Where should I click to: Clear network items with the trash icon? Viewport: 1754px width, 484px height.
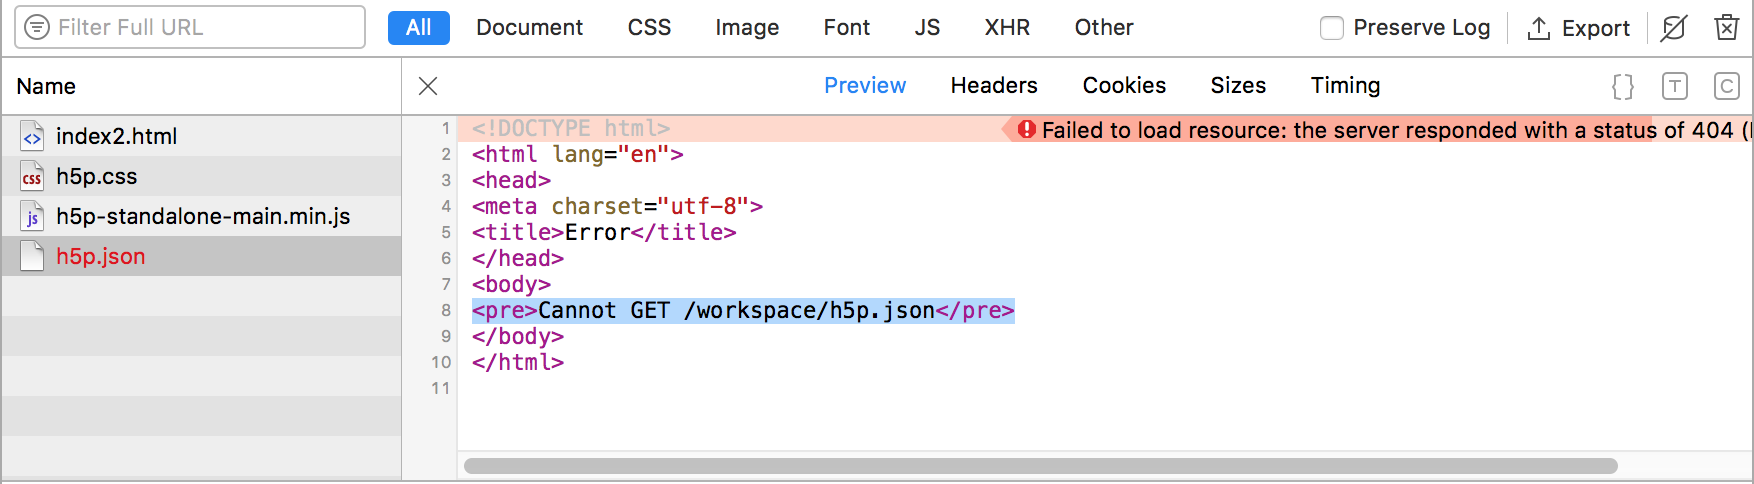pos(1726,28)
